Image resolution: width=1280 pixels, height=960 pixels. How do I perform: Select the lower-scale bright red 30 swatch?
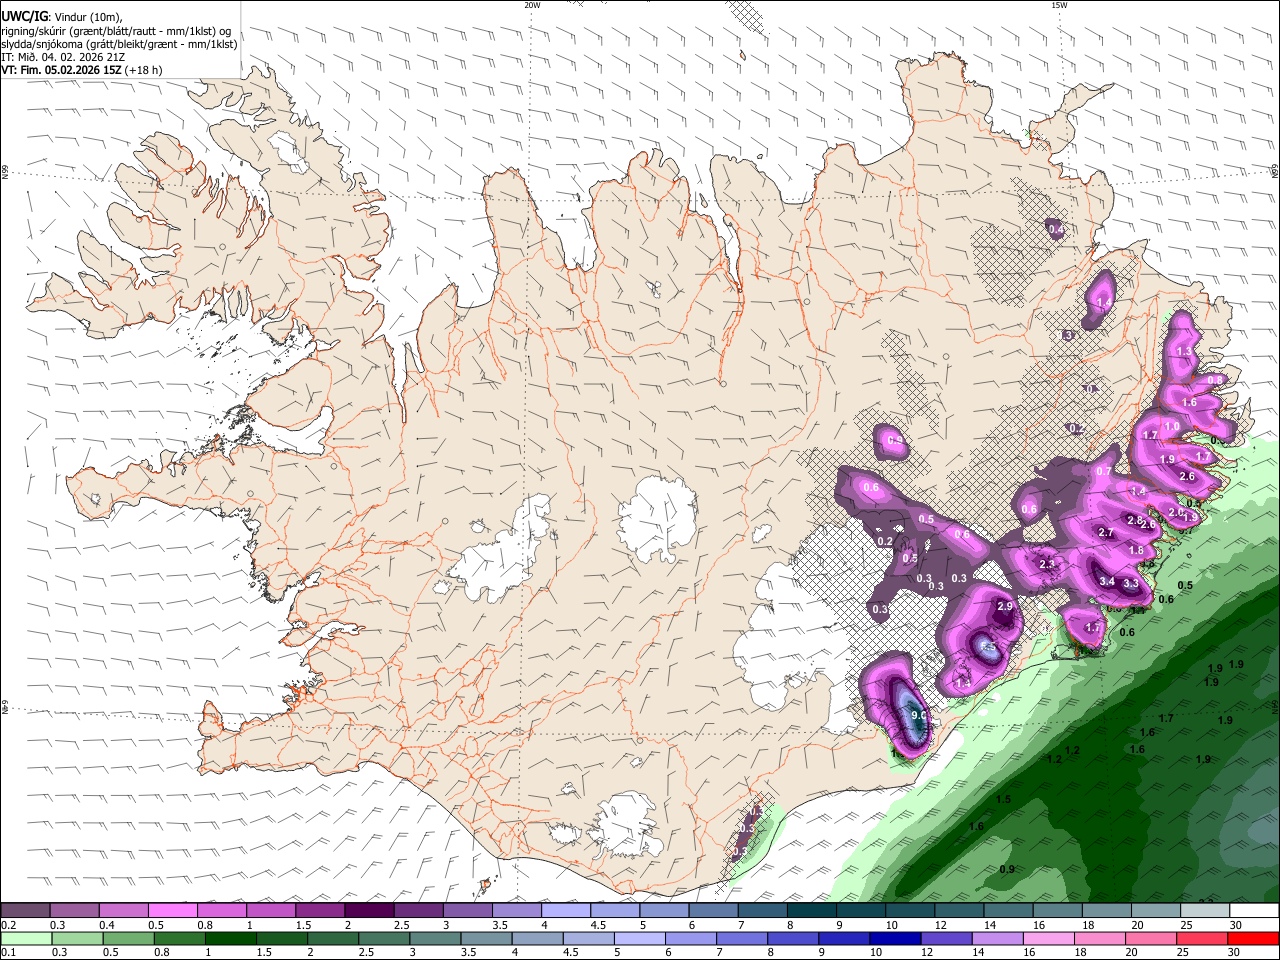click(1254, 939)
